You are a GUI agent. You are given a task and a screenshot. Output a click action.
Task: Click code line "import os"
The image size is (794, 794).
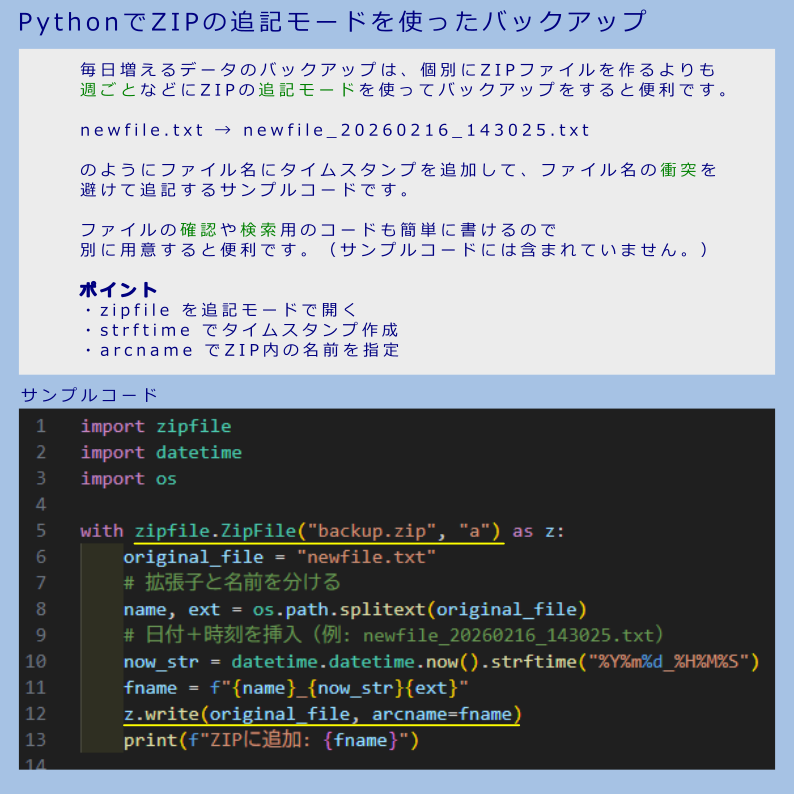pyautogui.click(x=129, y=479)
